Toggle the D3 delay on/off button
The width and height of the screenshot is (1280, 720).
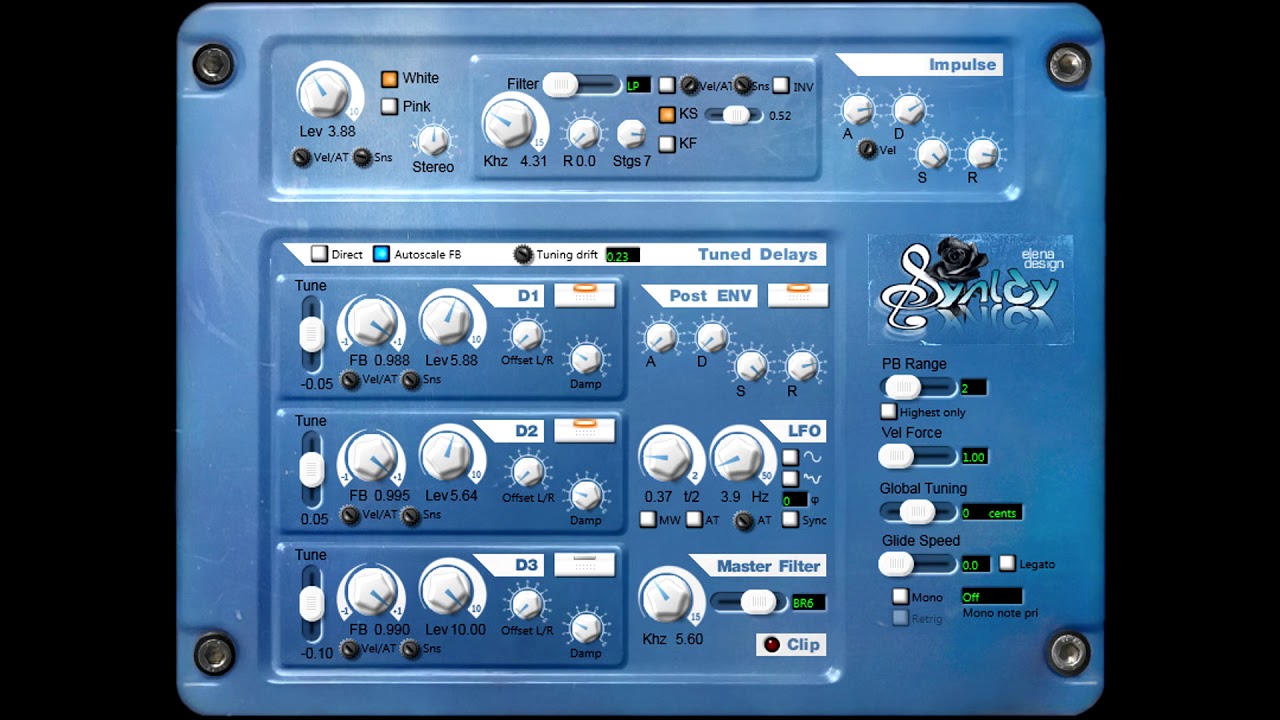[585, 564]
